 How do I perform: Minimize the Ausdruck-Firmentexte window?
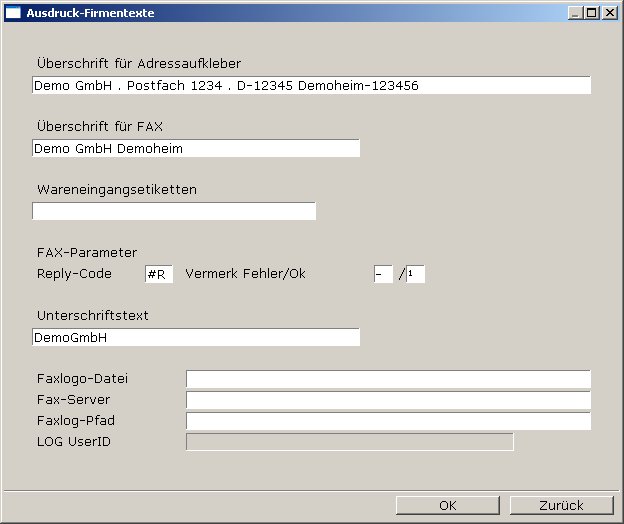click(x=576, y=13)
